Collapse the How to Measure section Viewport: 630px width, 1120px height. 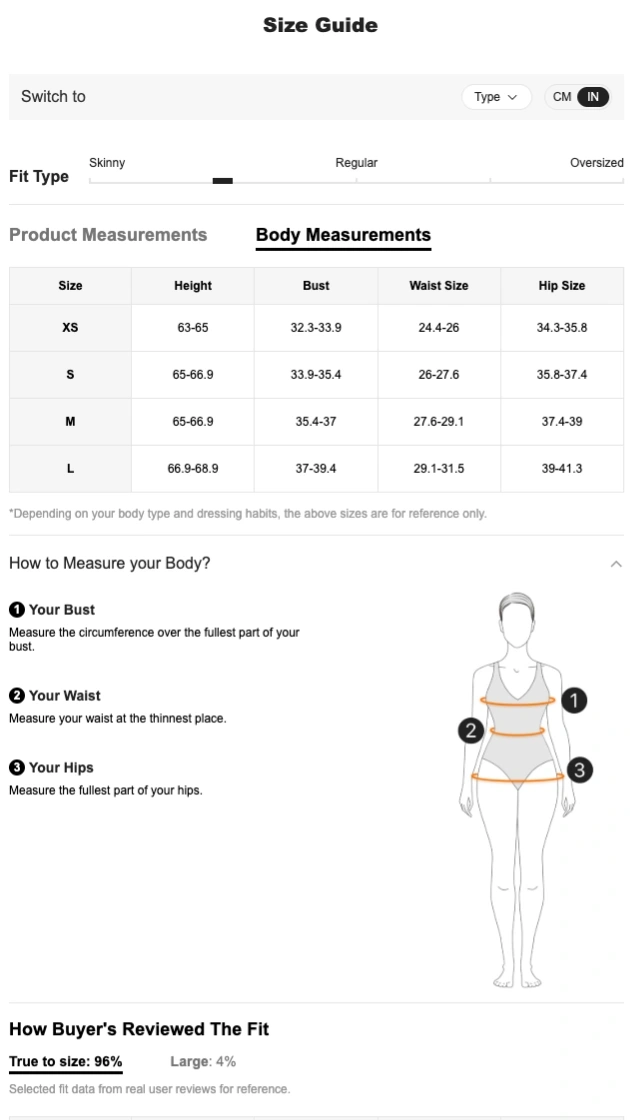tap(616, 564)
